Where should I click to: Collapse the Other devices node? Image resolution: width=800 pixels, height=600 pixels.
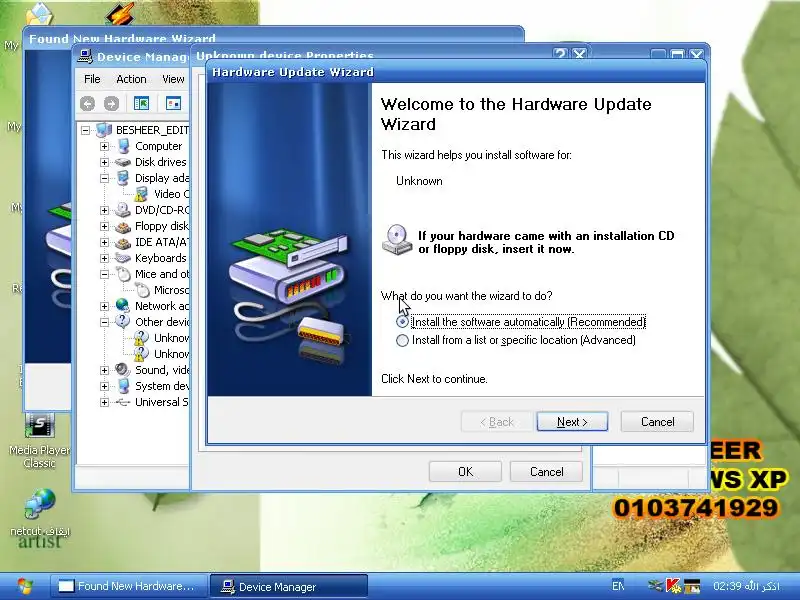[x=105, y=322]
